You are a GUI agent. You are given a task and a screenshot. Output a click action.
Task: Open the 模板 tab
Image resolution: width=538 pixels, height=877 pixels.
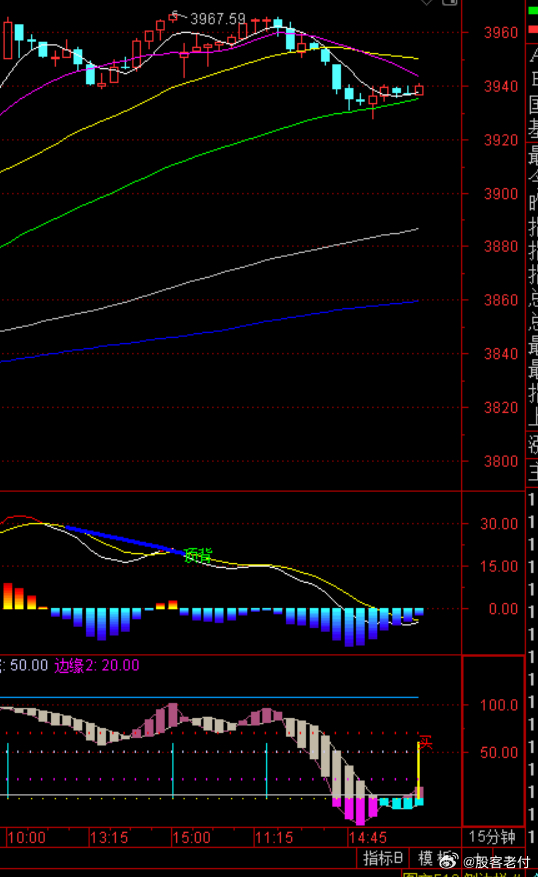[x=435, y=858]
